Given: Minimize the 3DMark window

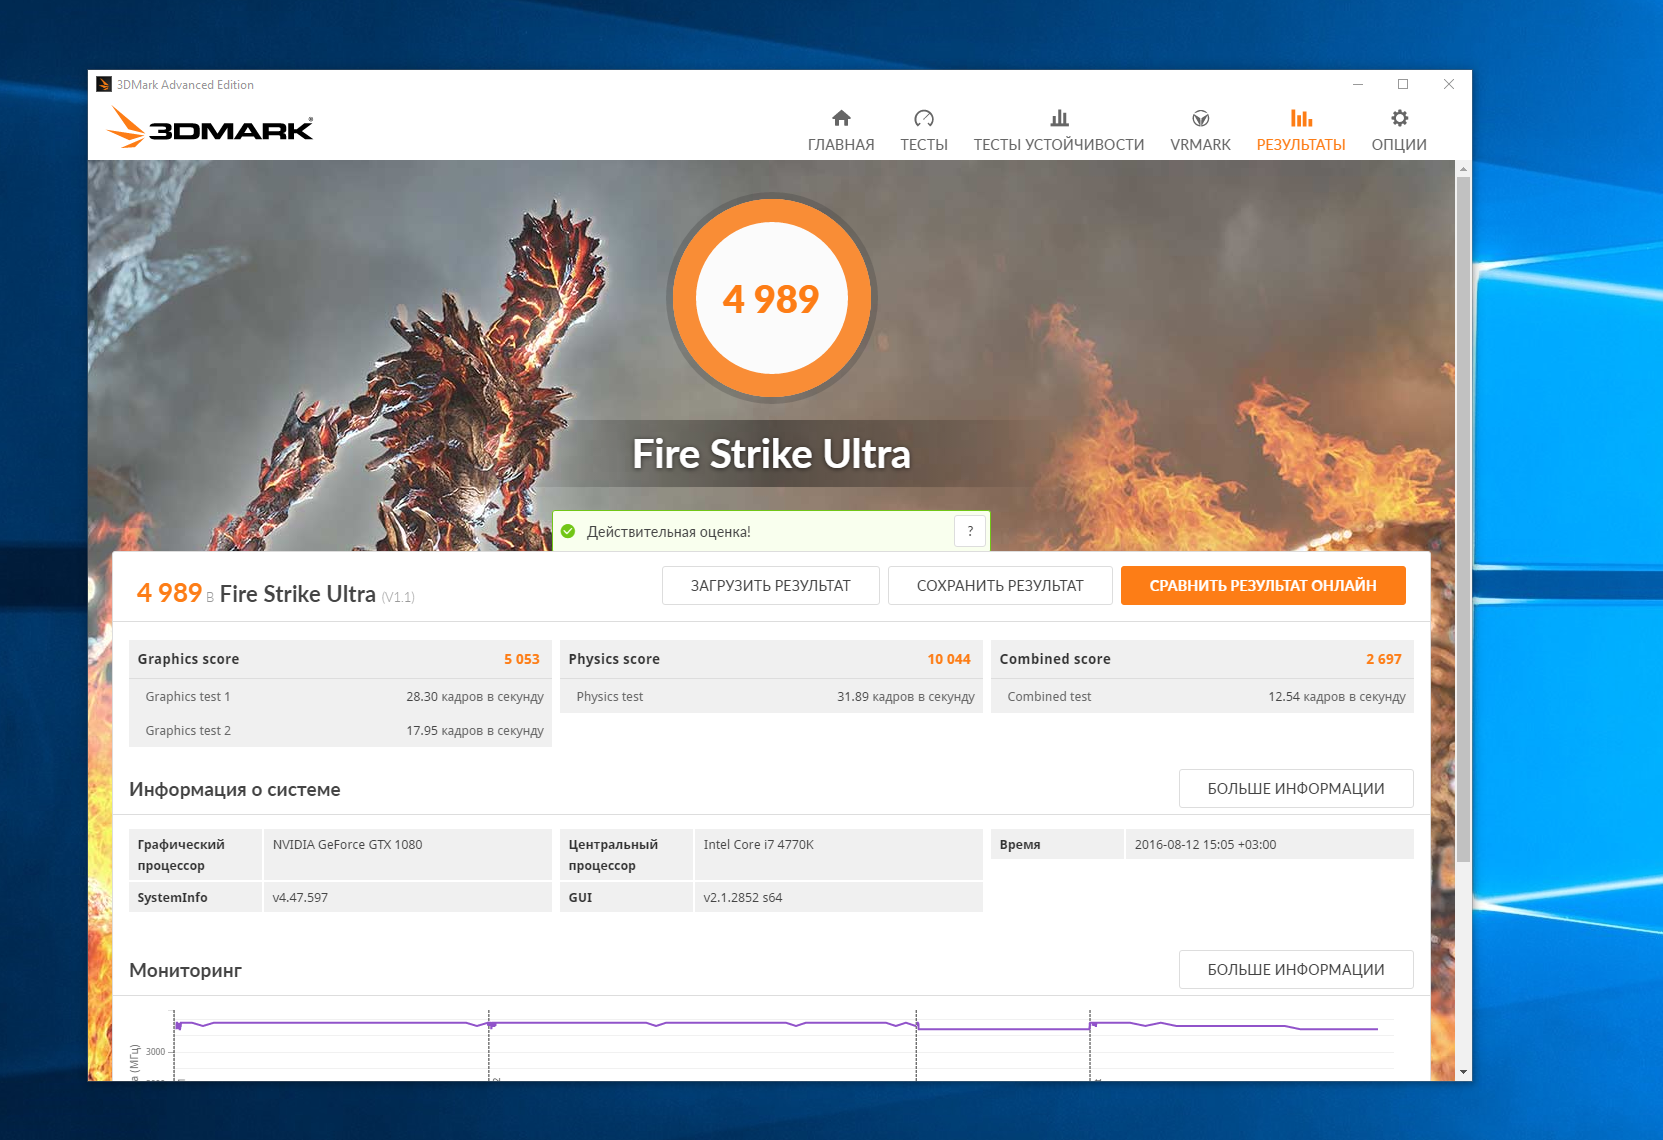Looking at the screenshot, I should tap(1358, 85).
